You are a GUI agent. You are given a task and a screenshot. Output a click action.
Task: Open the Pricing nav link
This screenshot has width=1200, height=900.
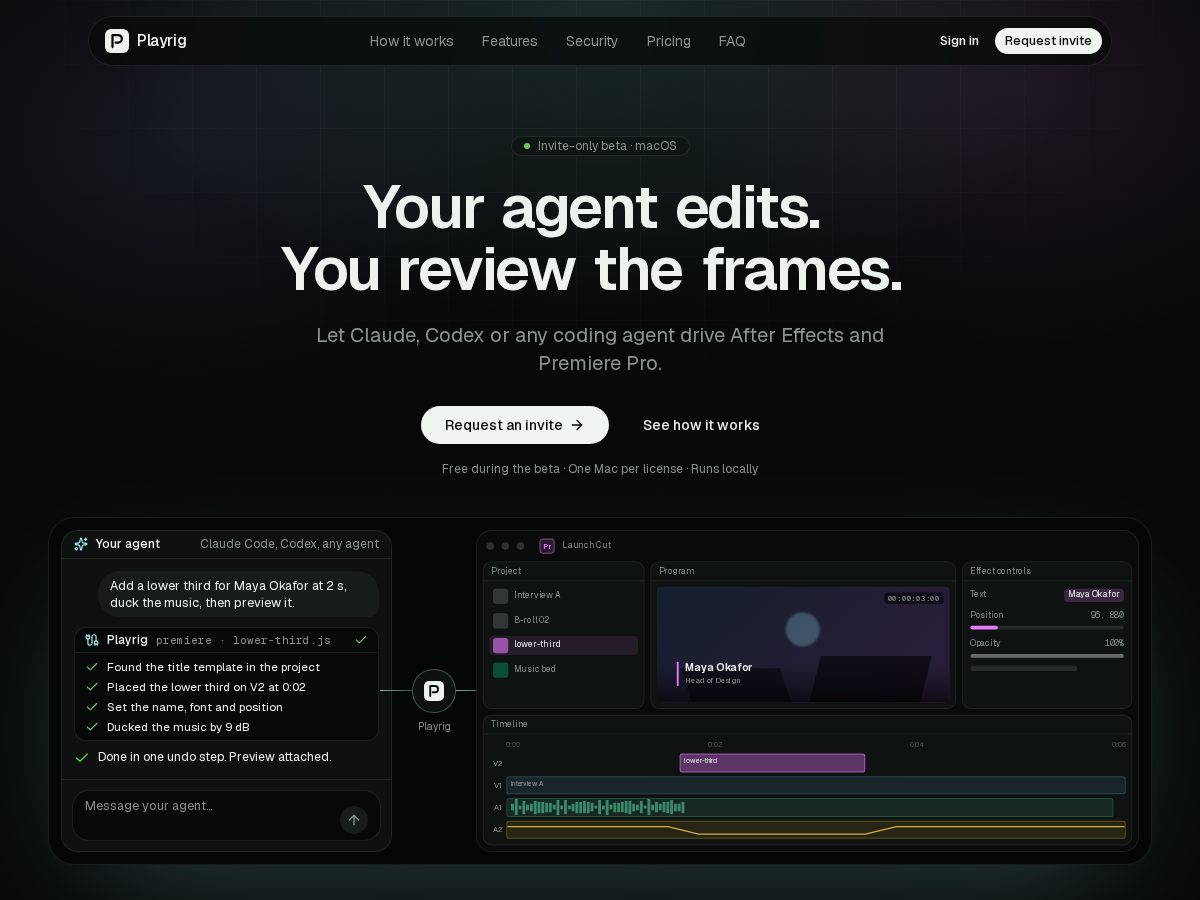(668, 41)
